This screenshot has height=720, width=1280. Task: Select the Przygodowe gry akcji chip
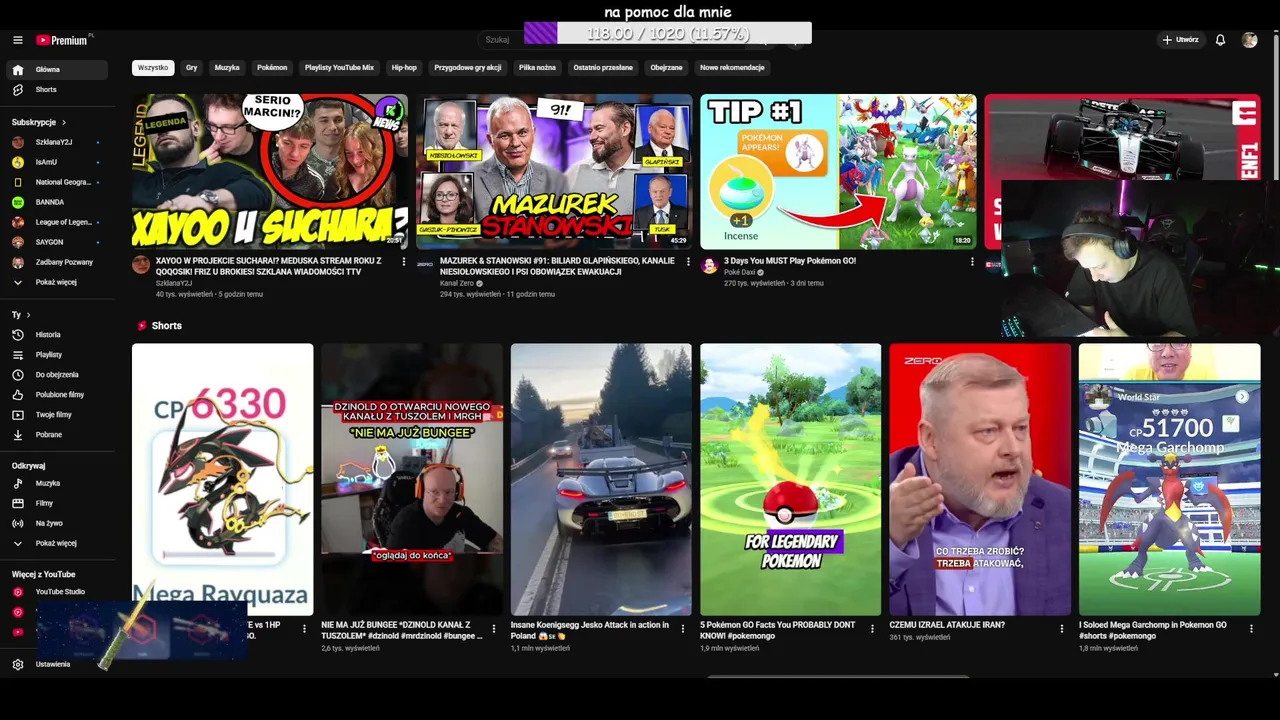[468, 68]
